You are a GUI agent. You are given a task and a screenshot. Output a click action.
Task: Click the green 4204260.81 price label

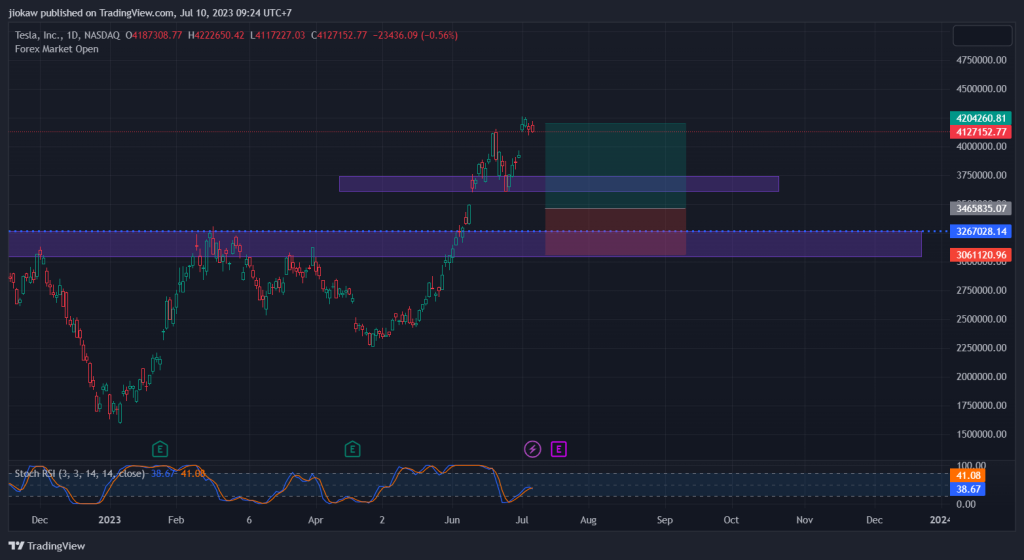(980, 118)
